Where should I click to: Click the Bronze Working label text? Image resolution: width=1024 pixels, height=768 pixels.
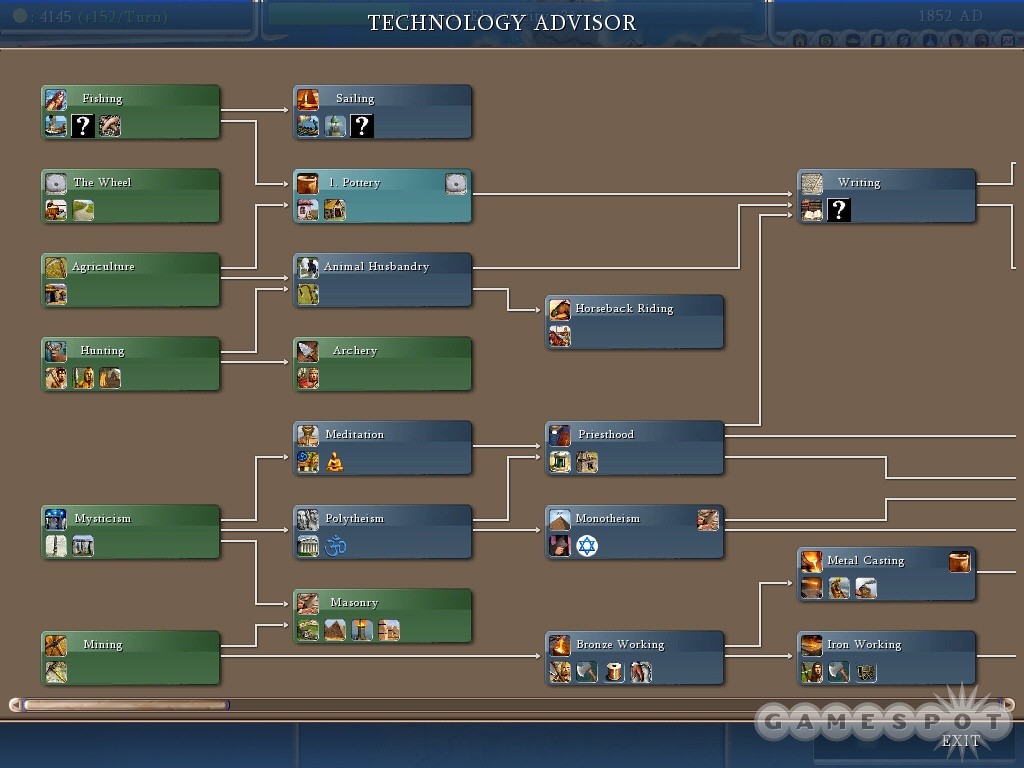click(x=620, y=645)
